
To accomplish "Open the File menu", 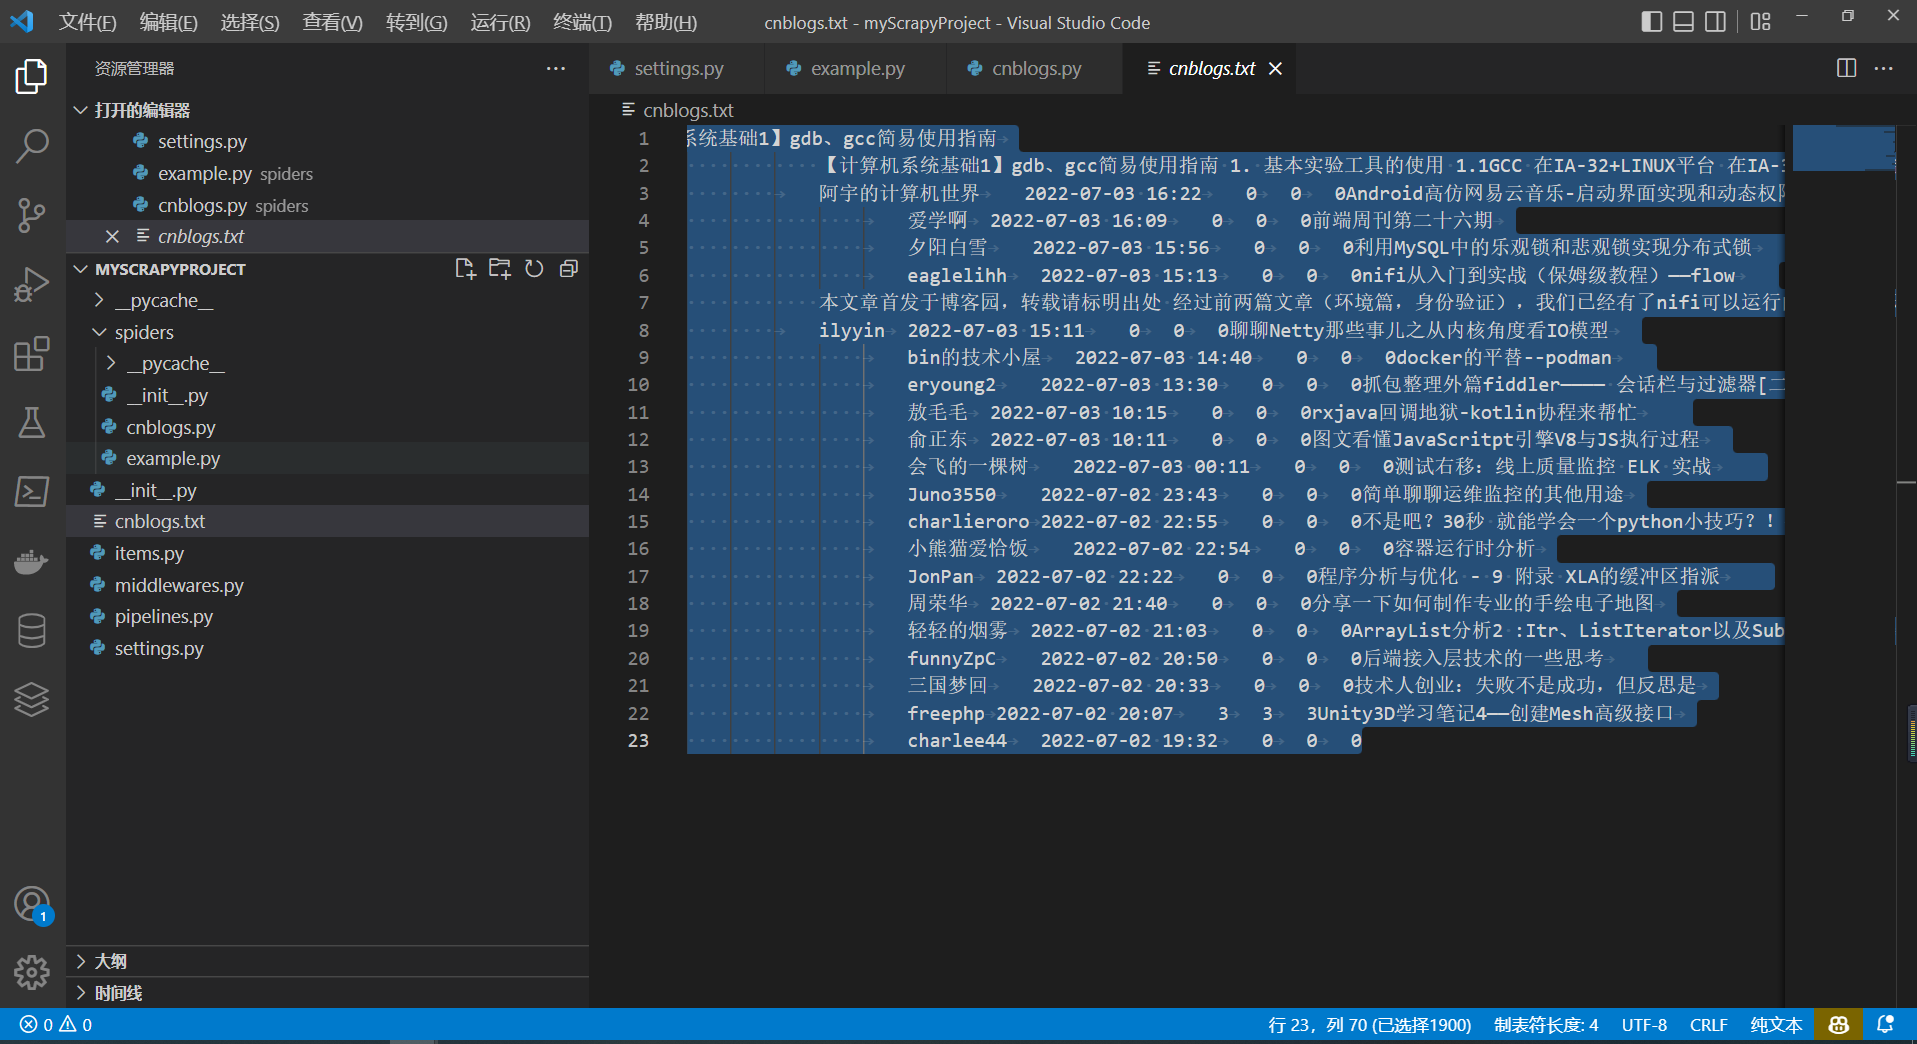I will click(87, 22).
